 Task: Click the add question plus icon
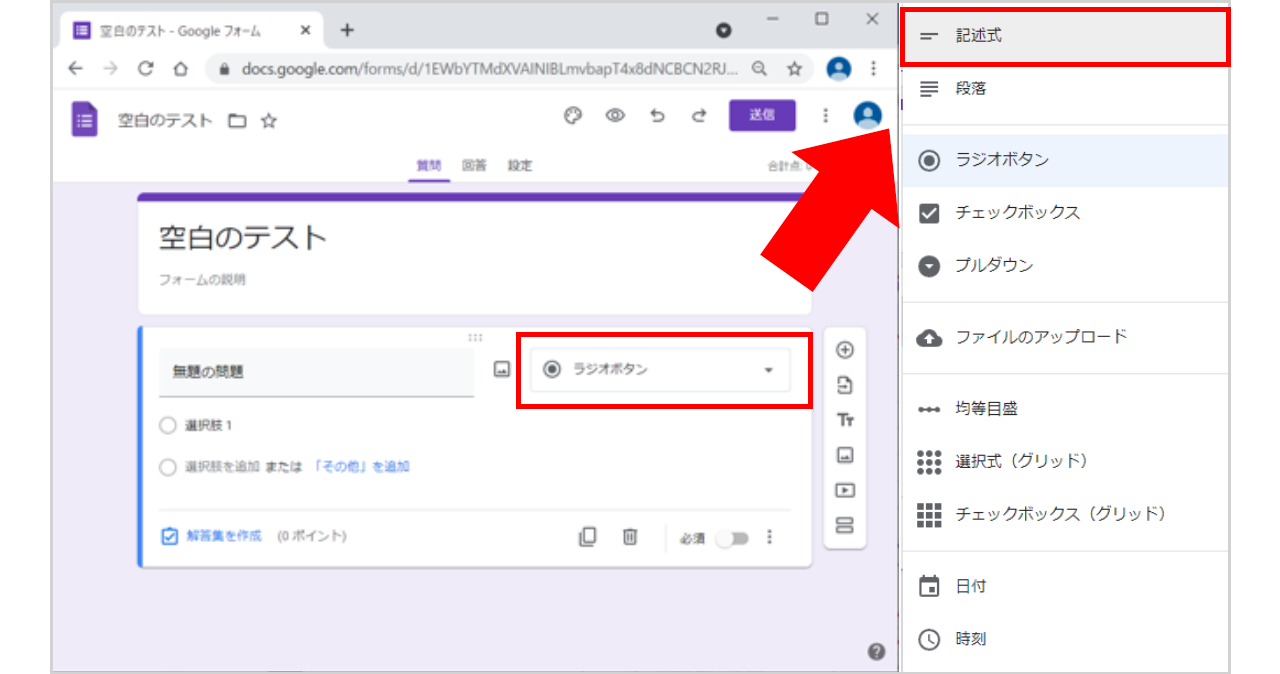845,350
